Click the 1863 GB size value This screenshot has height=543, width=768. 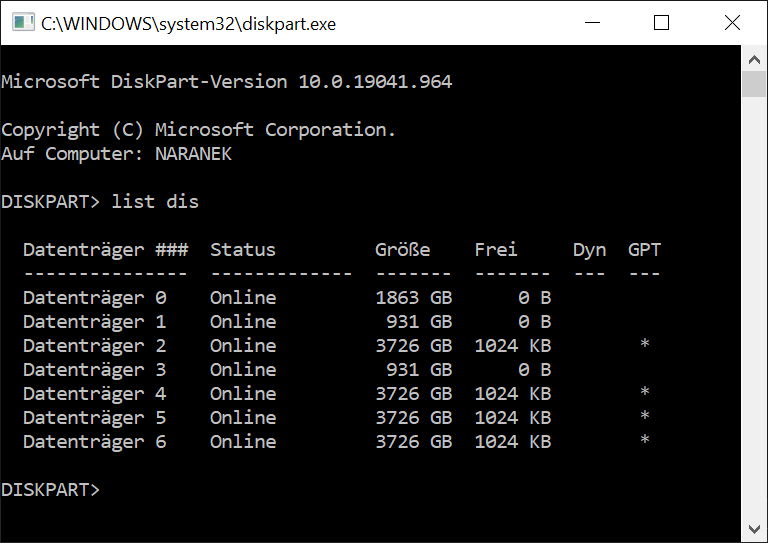point(414,298)
